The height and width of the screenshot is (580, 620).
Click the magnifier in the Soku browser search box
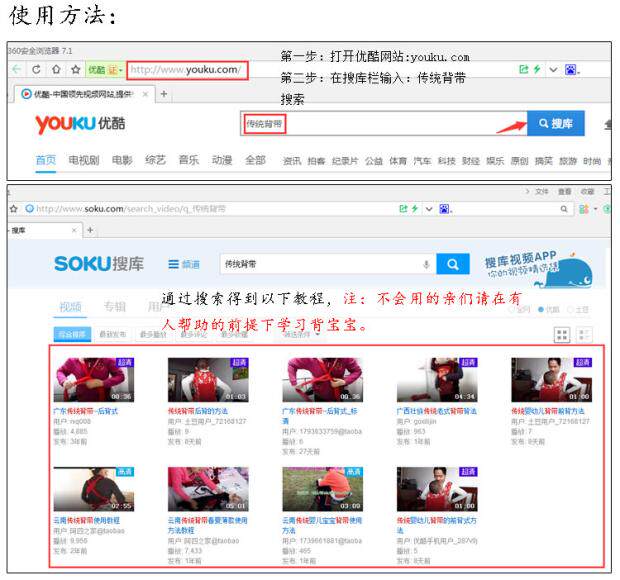564,209
